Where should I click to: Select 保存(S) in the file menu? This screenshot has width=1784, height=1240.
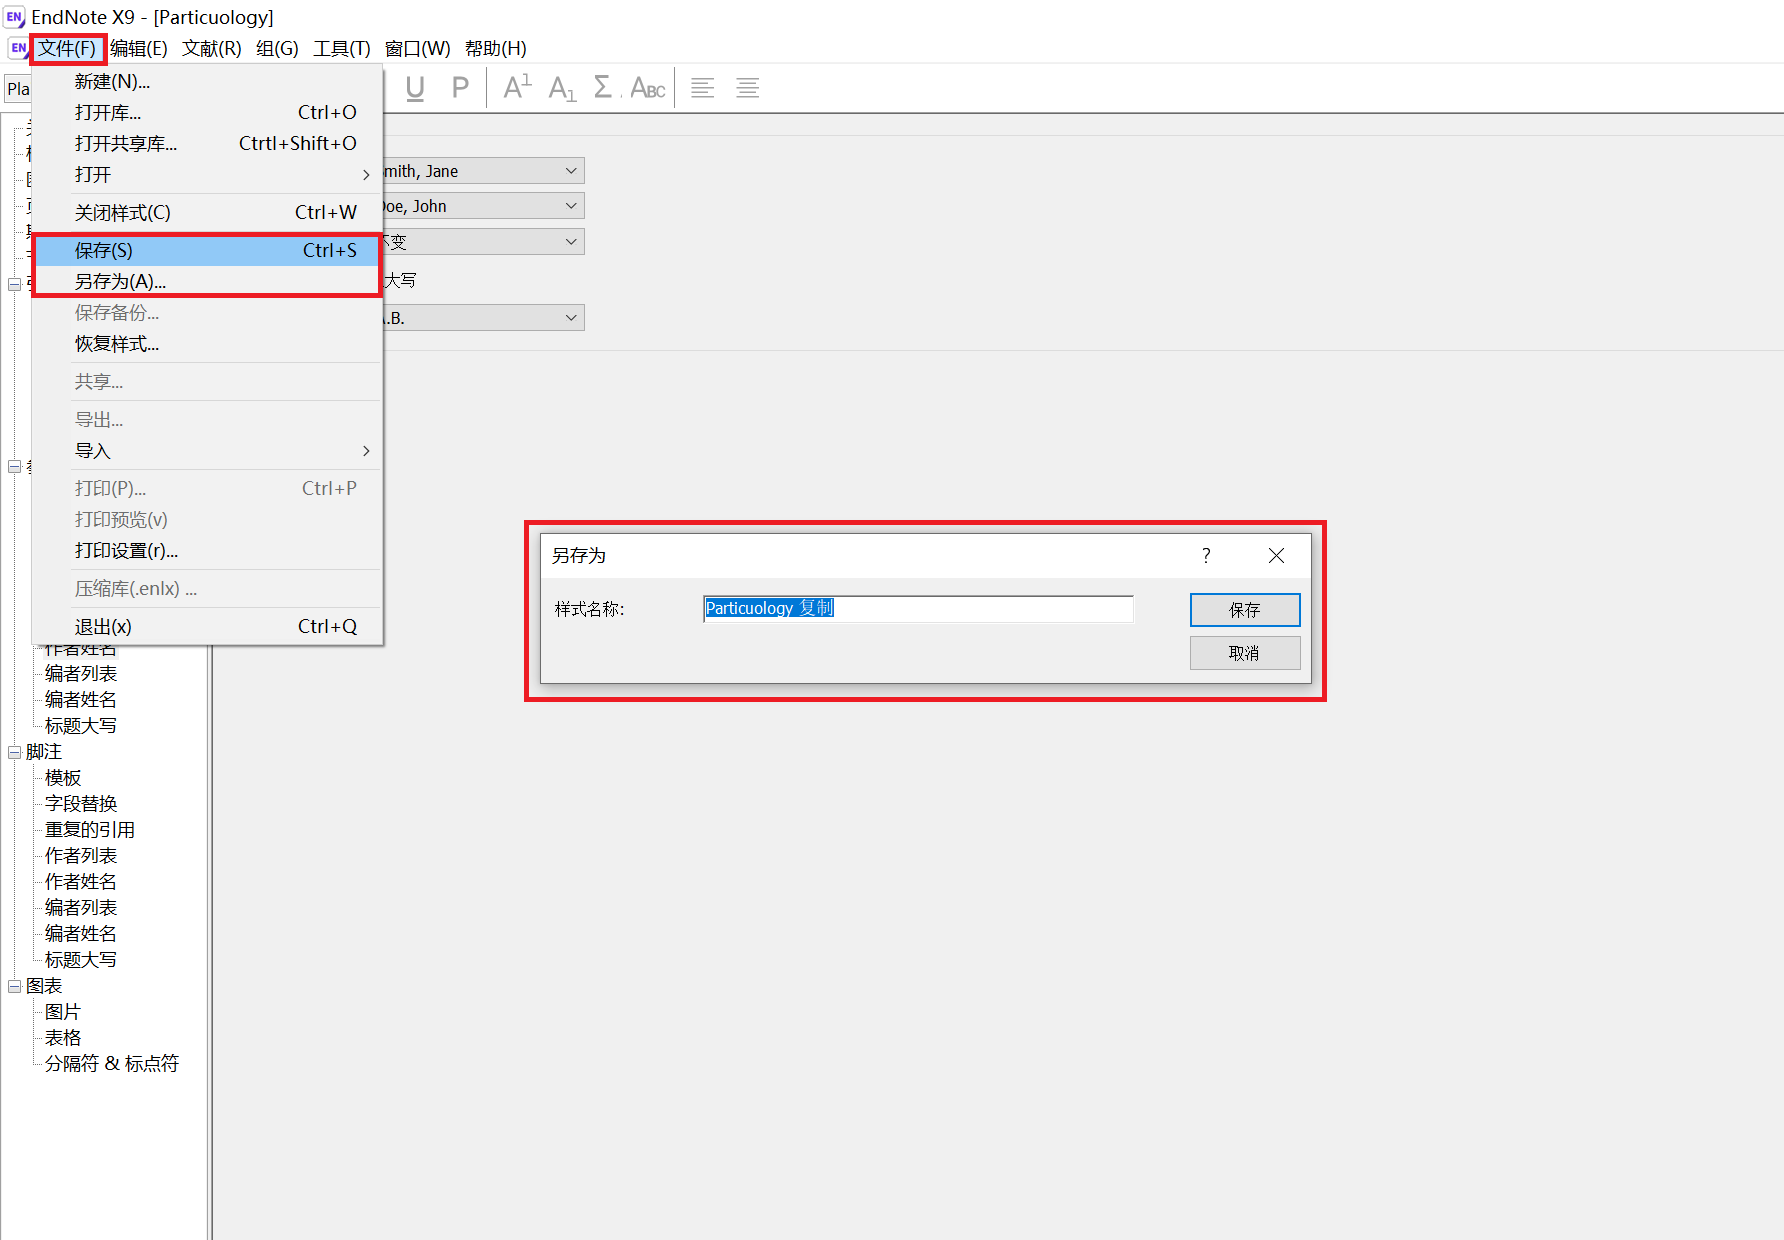[x=208, y=250]
